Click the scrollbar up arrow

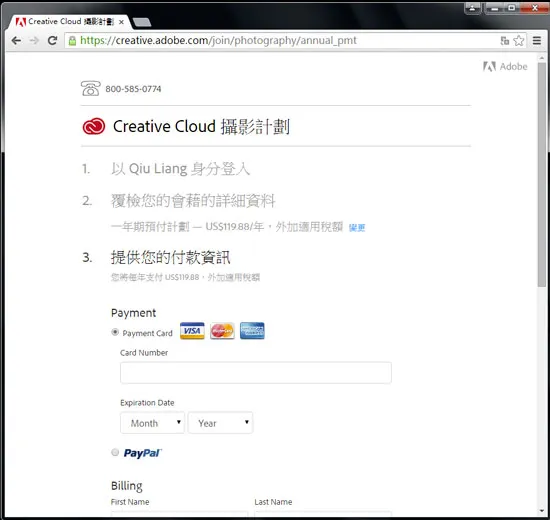coord(542,57)
